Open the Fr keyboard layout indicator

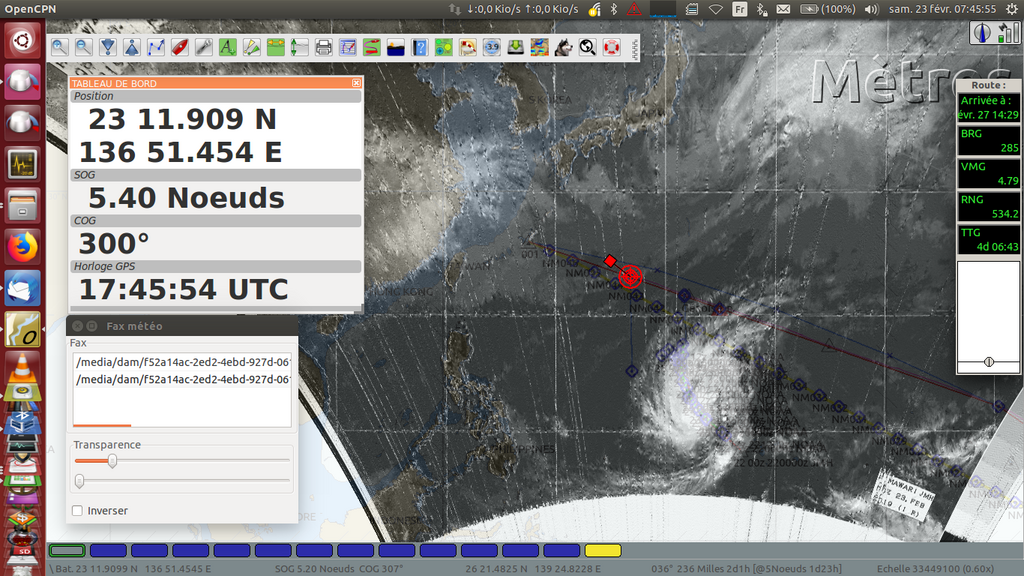pos(740,9)
